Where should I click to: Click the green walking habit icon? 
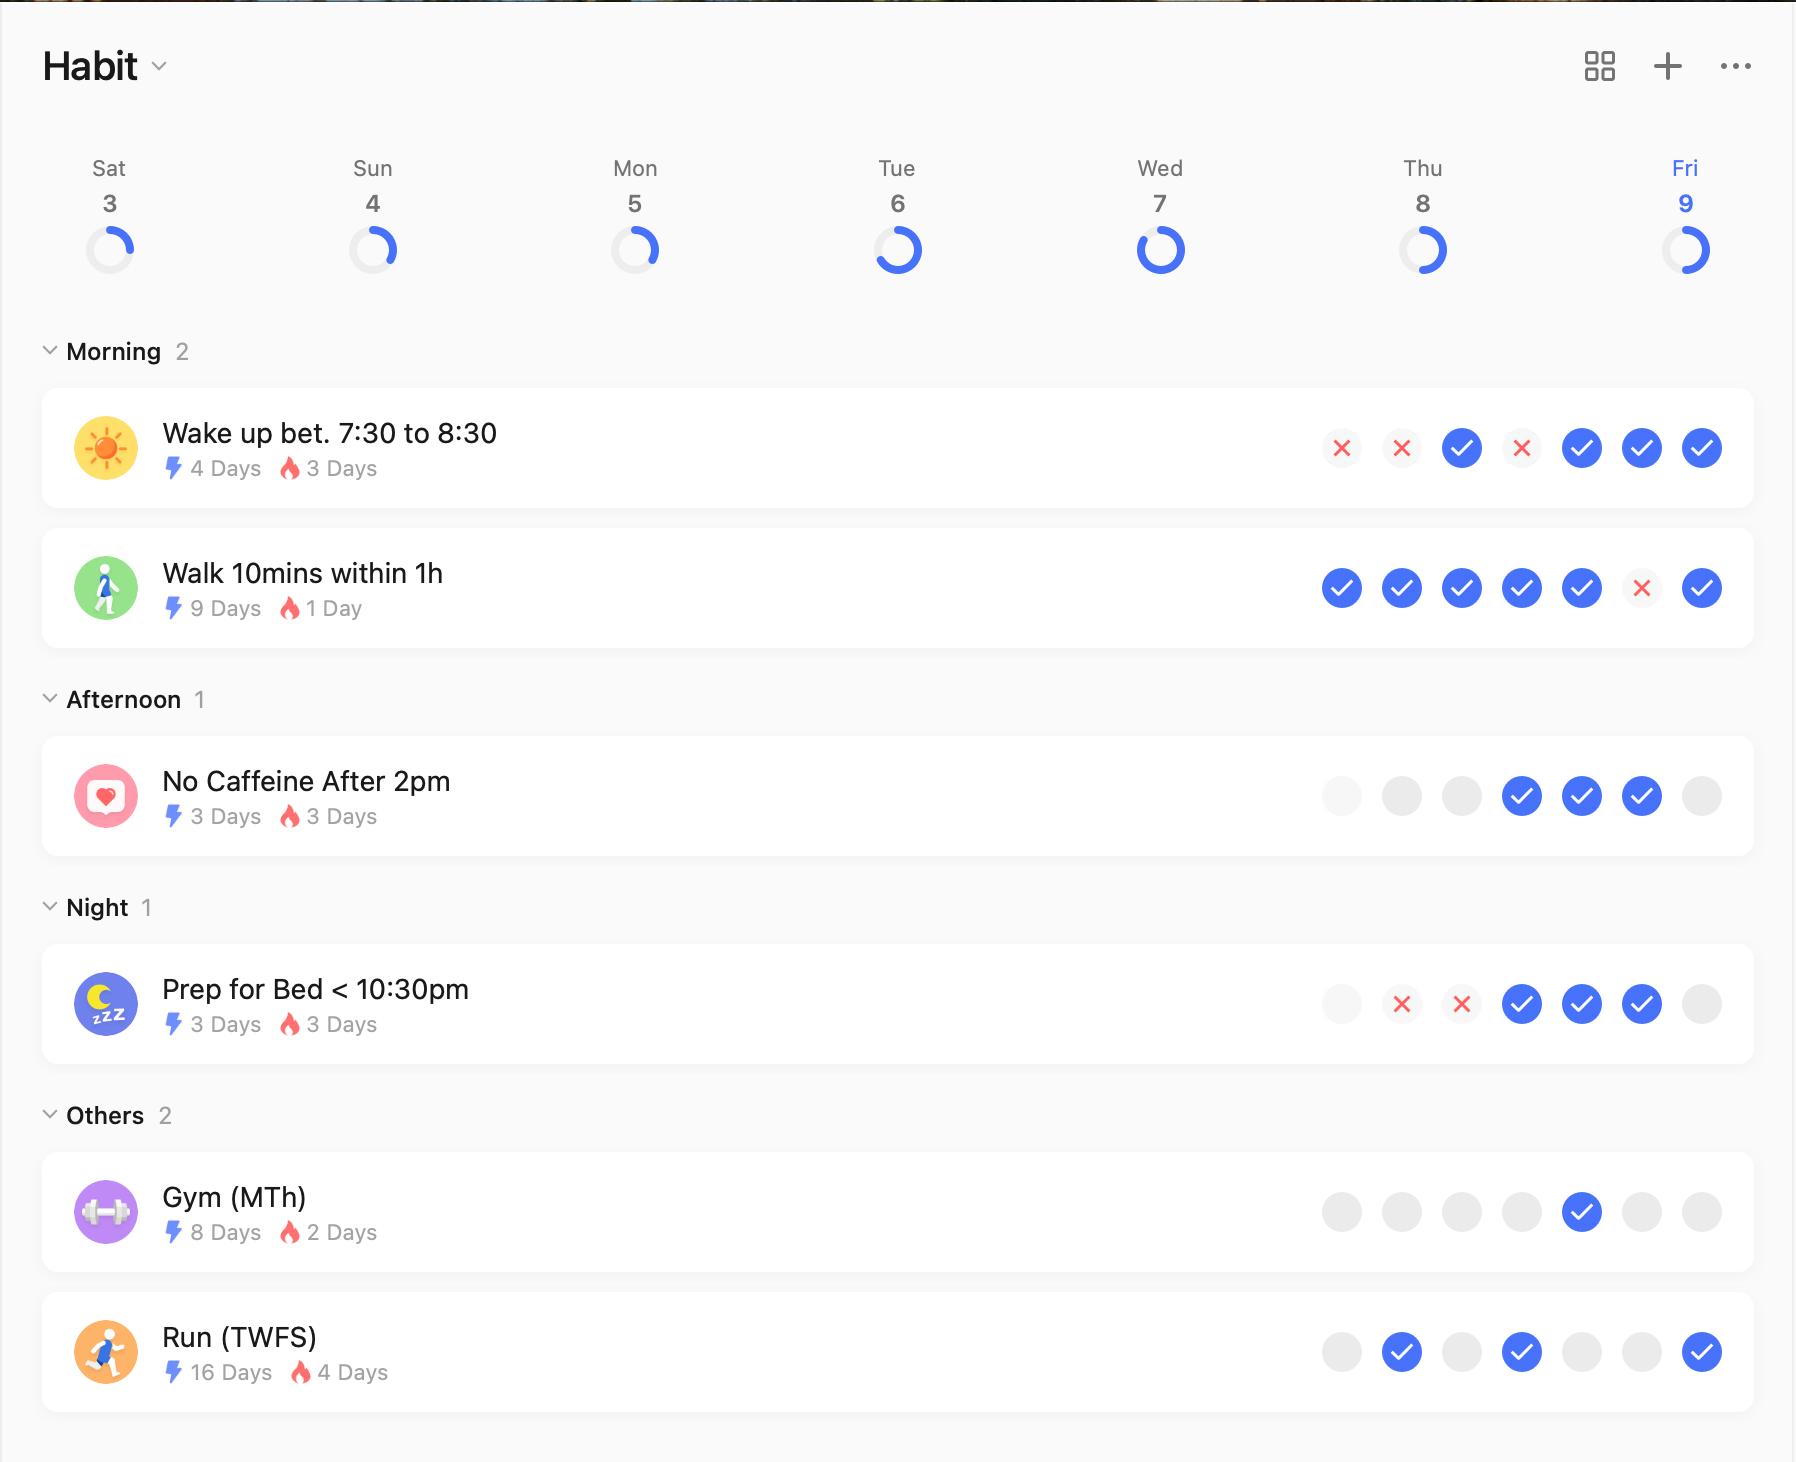(x=106, y=588)
